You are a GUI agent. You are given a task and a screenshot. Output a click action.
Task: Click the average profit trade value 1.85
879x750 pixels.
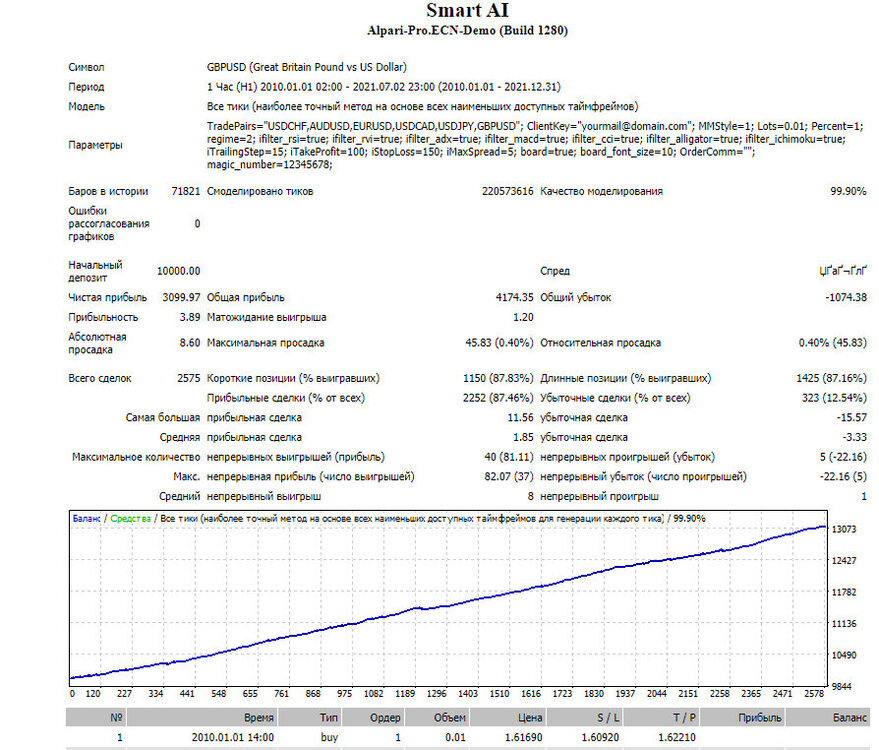[x=523, y=437]
